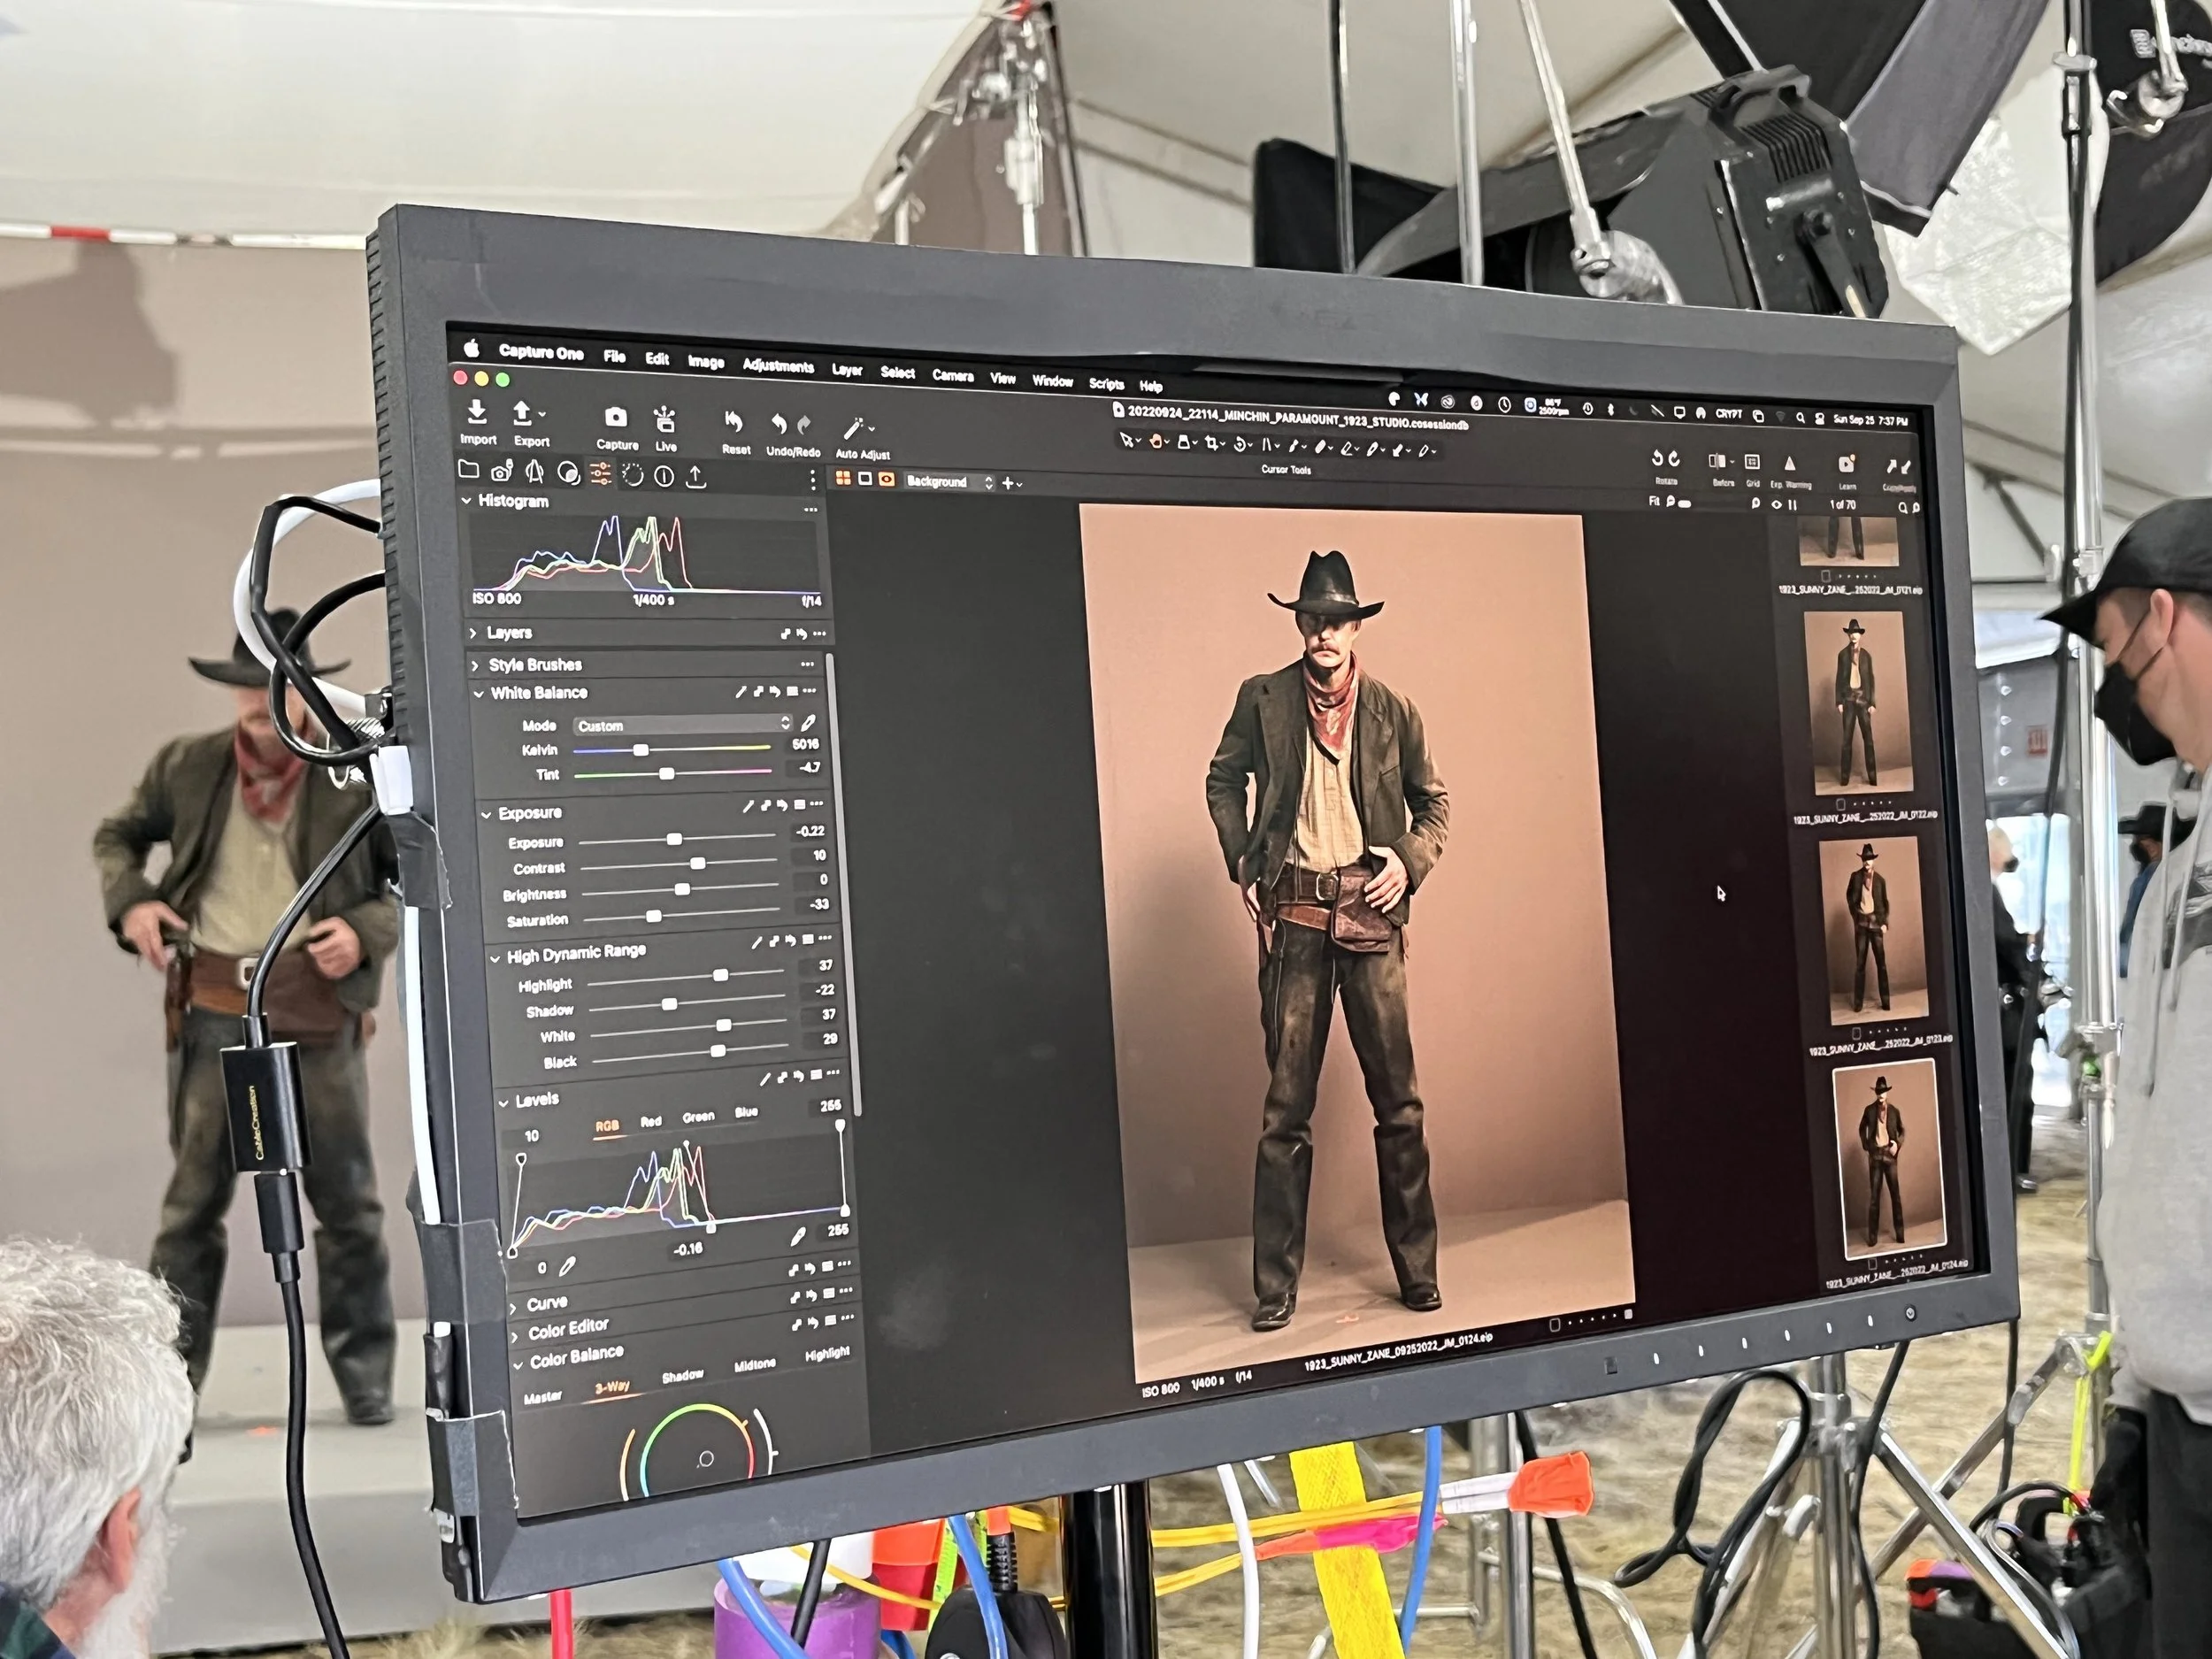Image resolution: width=2212 pixels, height=1659 pixels.
Task: Expand the Layers tool panel
Action: (x=475, y=633)
